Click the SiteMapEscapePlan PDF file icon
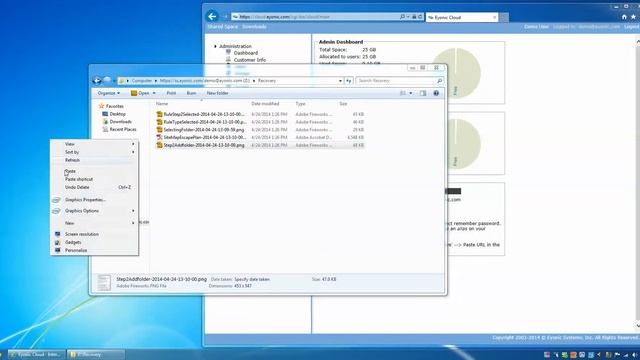This screenshot has width=640, height=360. coord(160,138)
